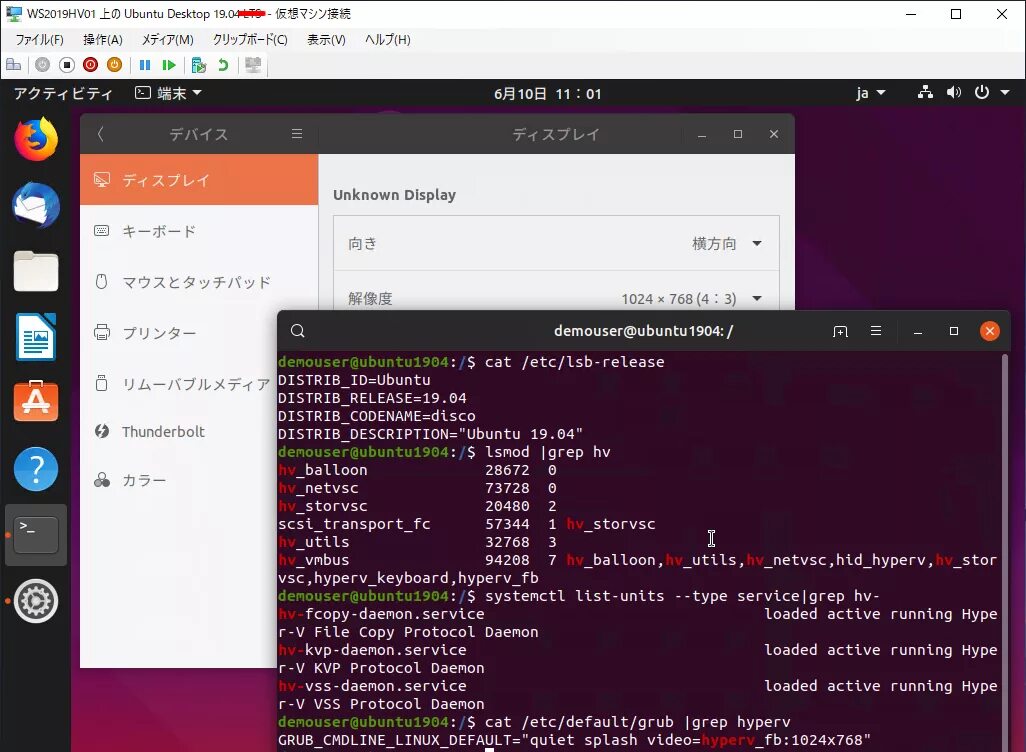Click the Revert green arrow icon
The height and width of the screenshot is (752, 1026).
point(223,65)
